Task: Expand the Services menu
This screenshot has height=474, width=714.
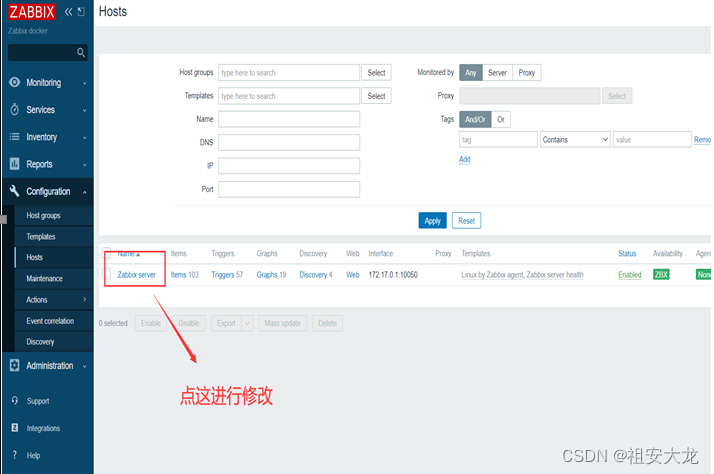Action: (85, 110)
